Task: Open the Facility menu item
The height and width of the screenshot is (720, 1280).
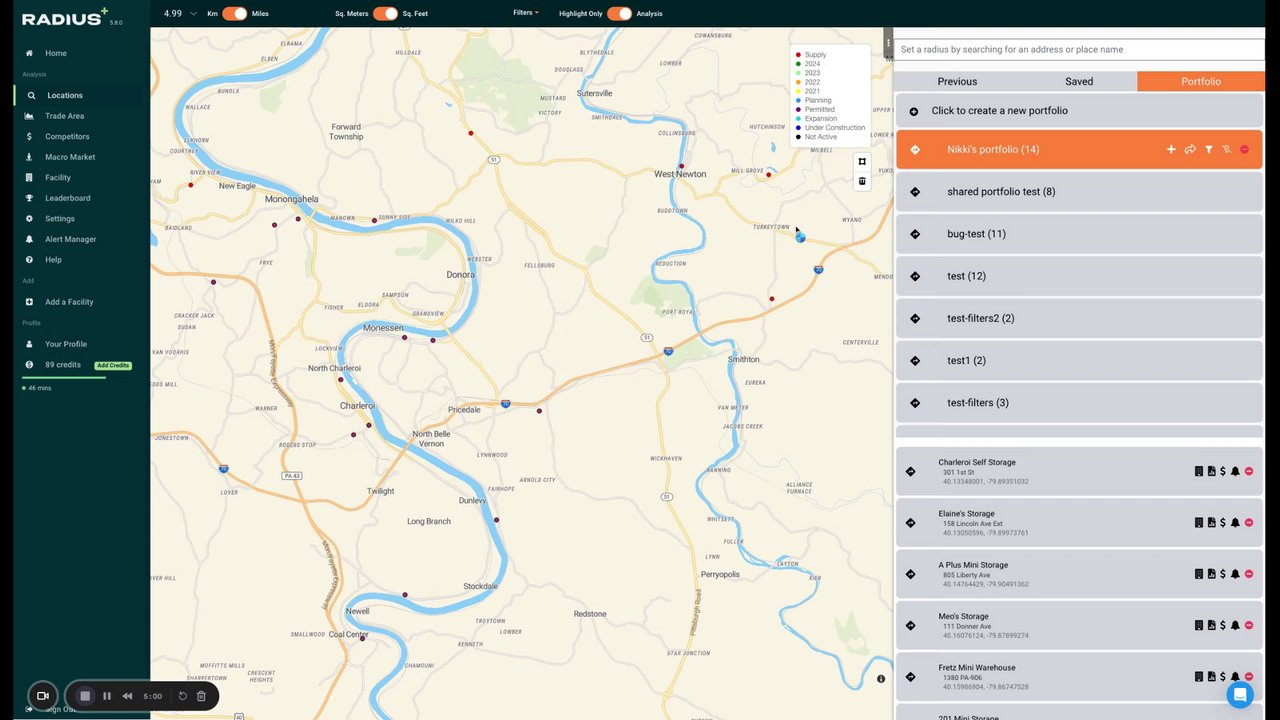Action: 58,177
